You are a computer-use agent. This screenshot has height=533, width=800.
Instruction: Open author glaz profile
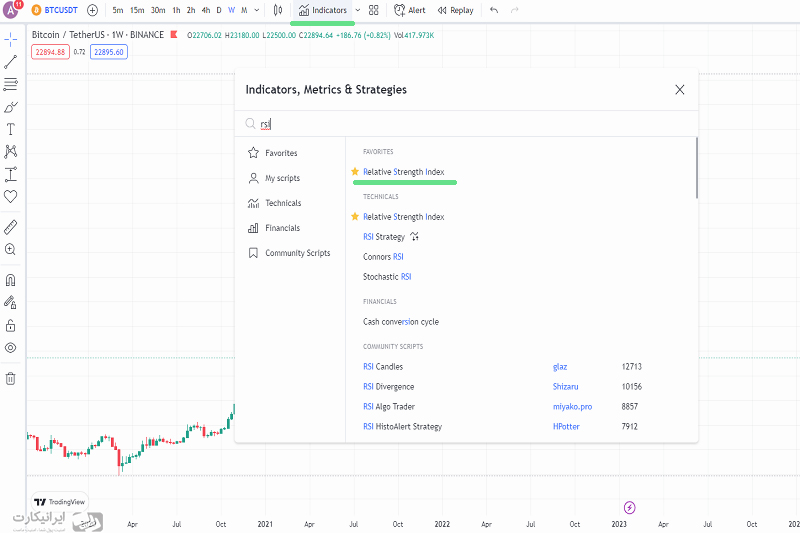pos(560,367)
